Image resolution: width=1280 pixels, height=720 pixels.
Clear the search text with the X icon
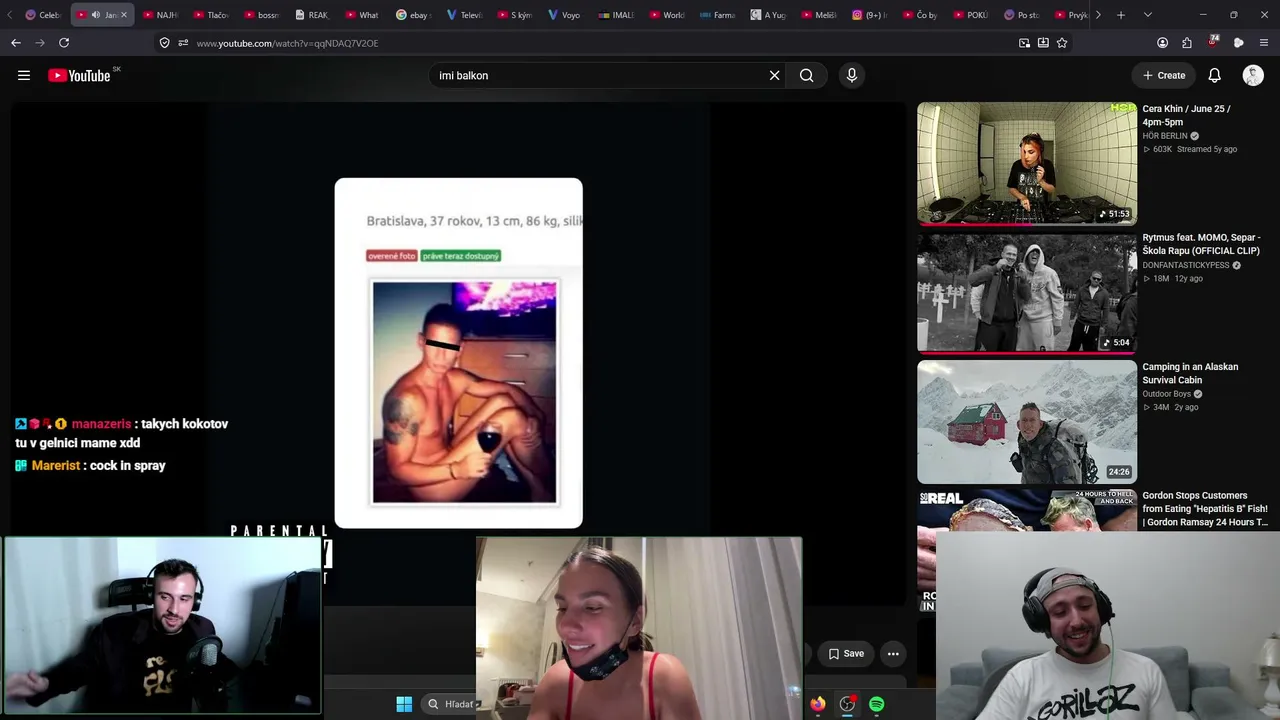pos(774,75)
